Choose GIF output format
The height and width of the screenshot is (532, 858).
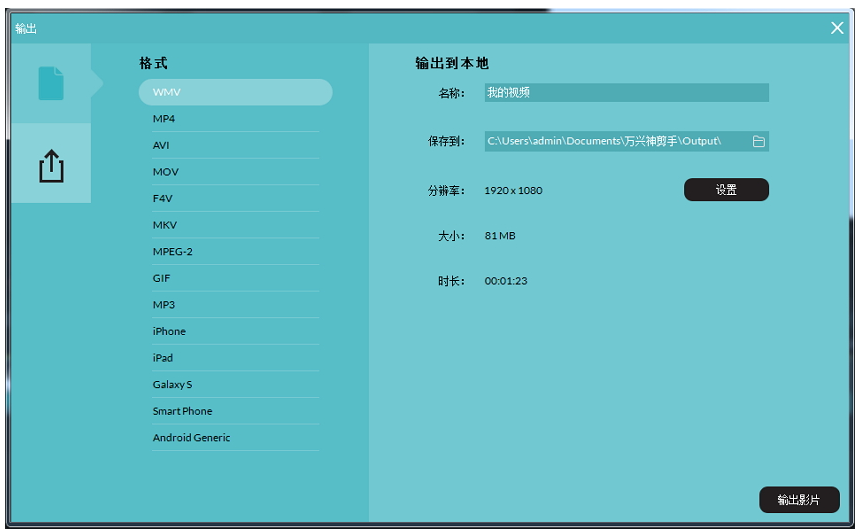[x=235, y=278]
